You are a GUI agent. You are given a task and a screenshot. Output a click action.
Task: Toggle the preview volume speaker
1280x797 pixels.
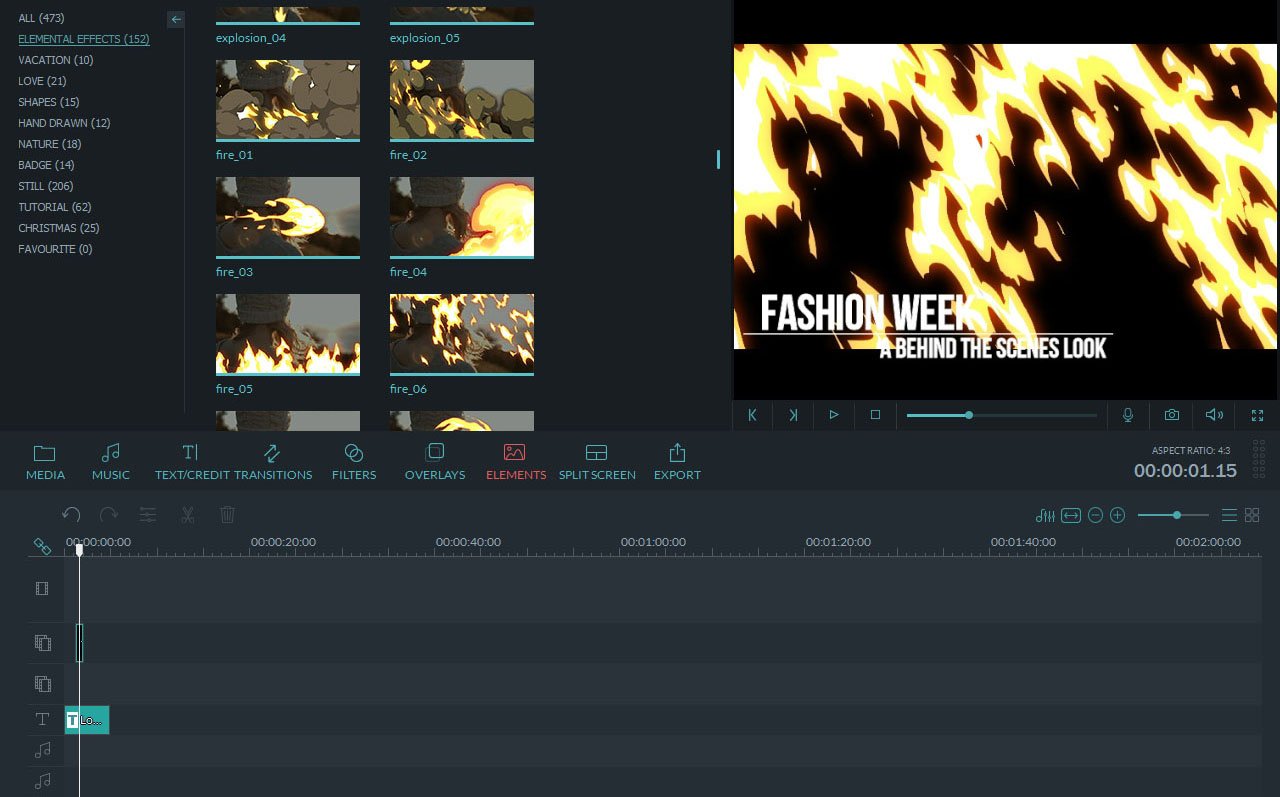(x=1214, y=415)
